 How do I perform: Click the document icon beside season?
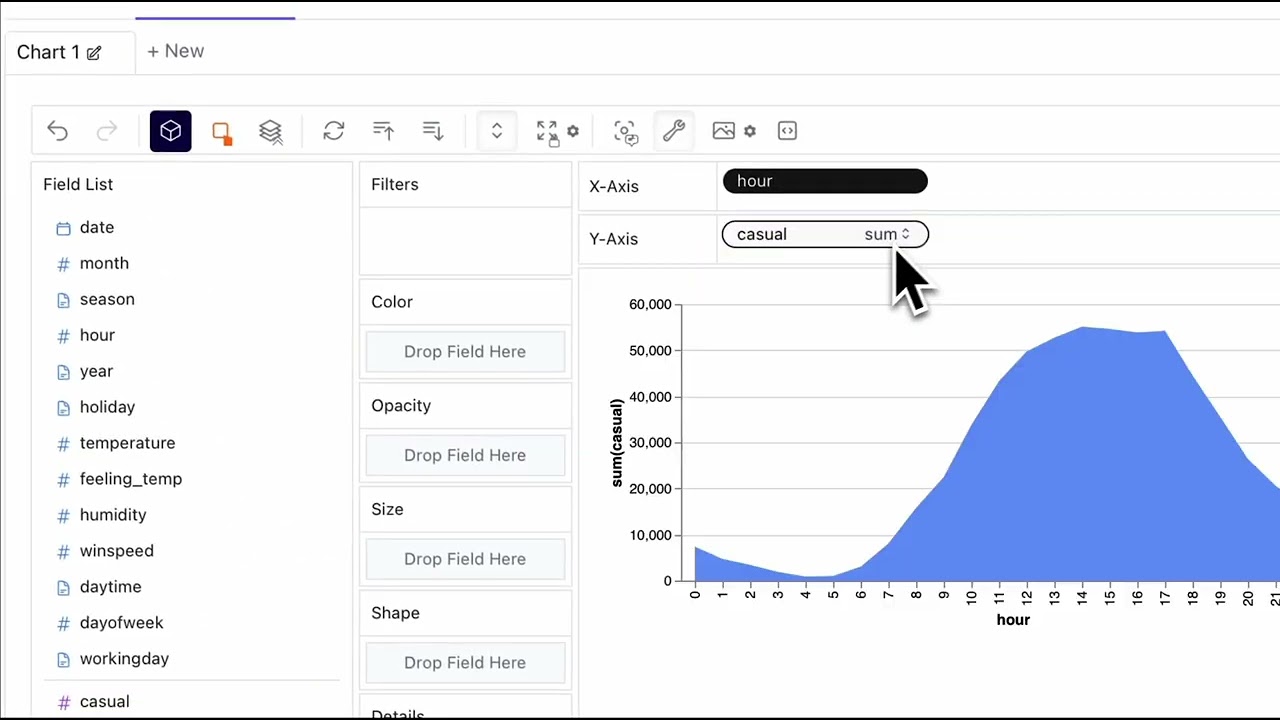coord(64,300)
